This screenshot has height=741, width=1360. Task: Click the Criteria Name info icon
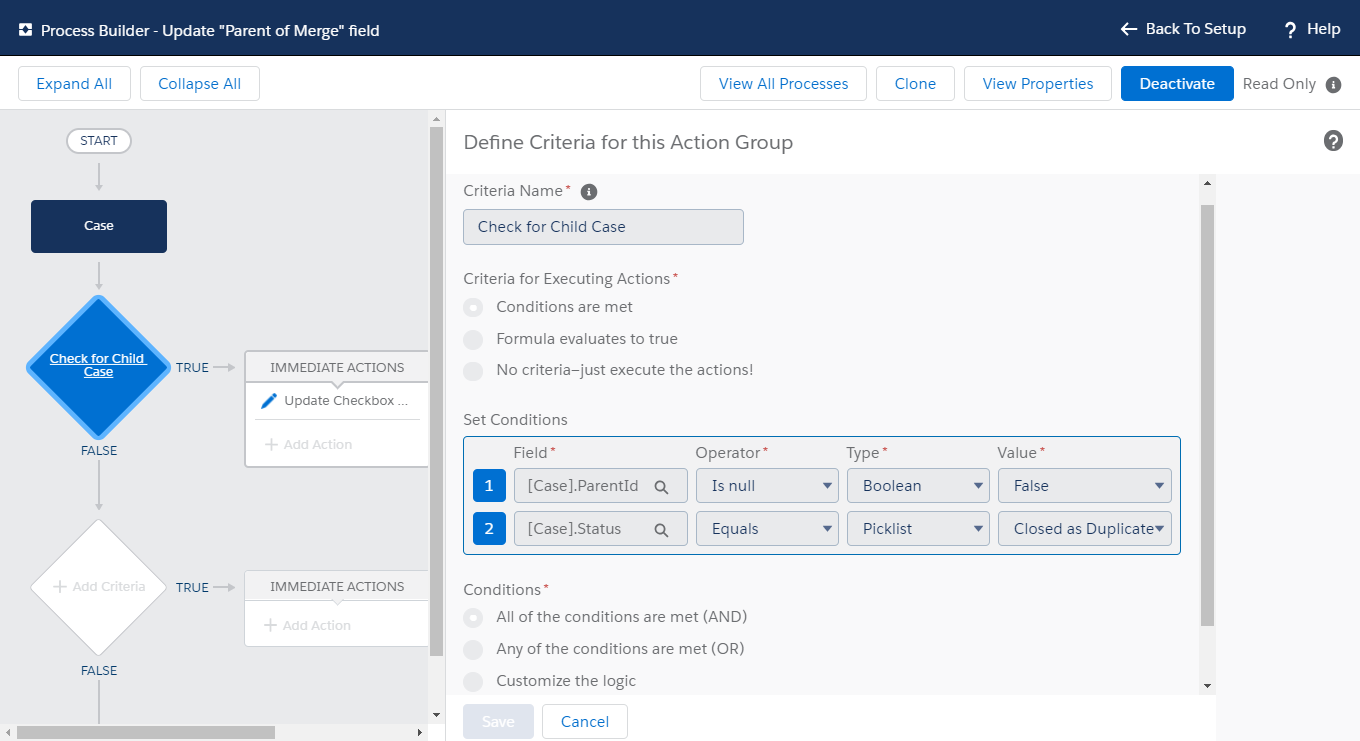coord(589,191)
